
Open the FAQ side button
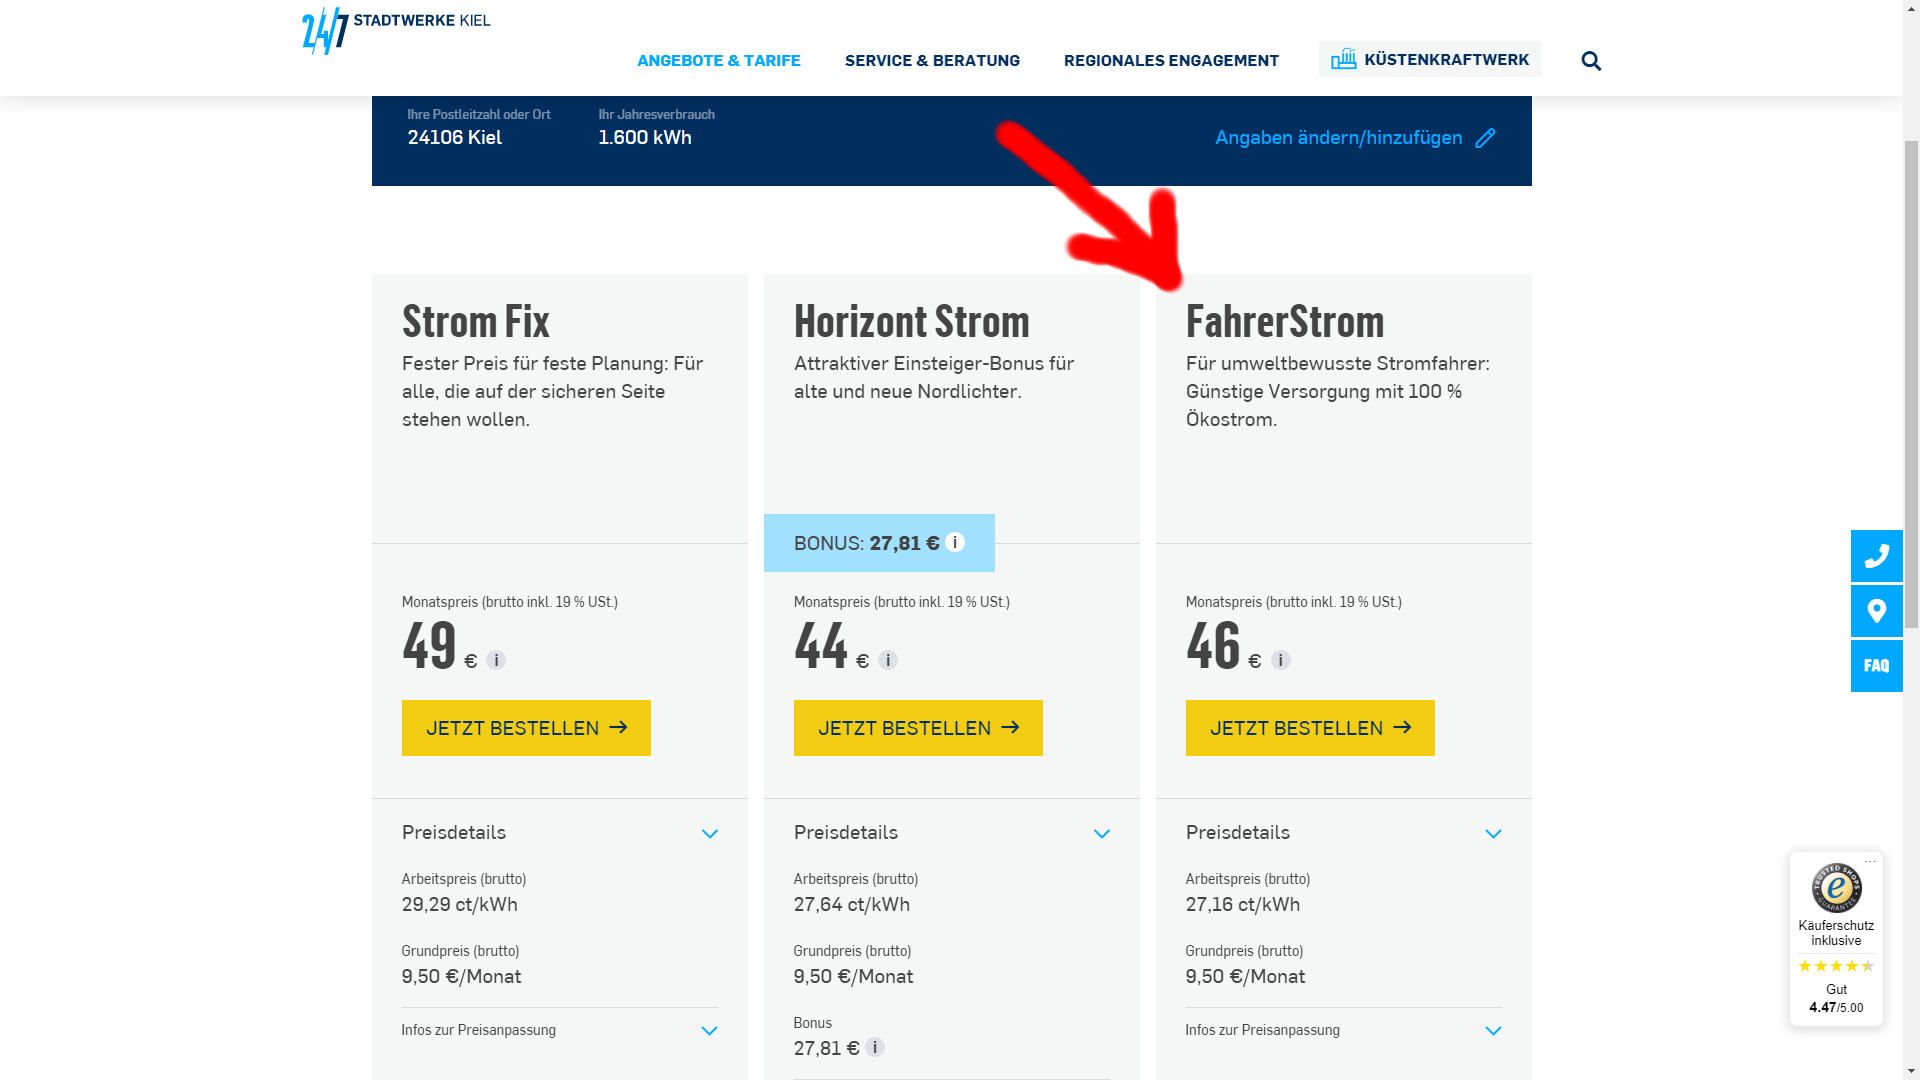coord(1876,666)
